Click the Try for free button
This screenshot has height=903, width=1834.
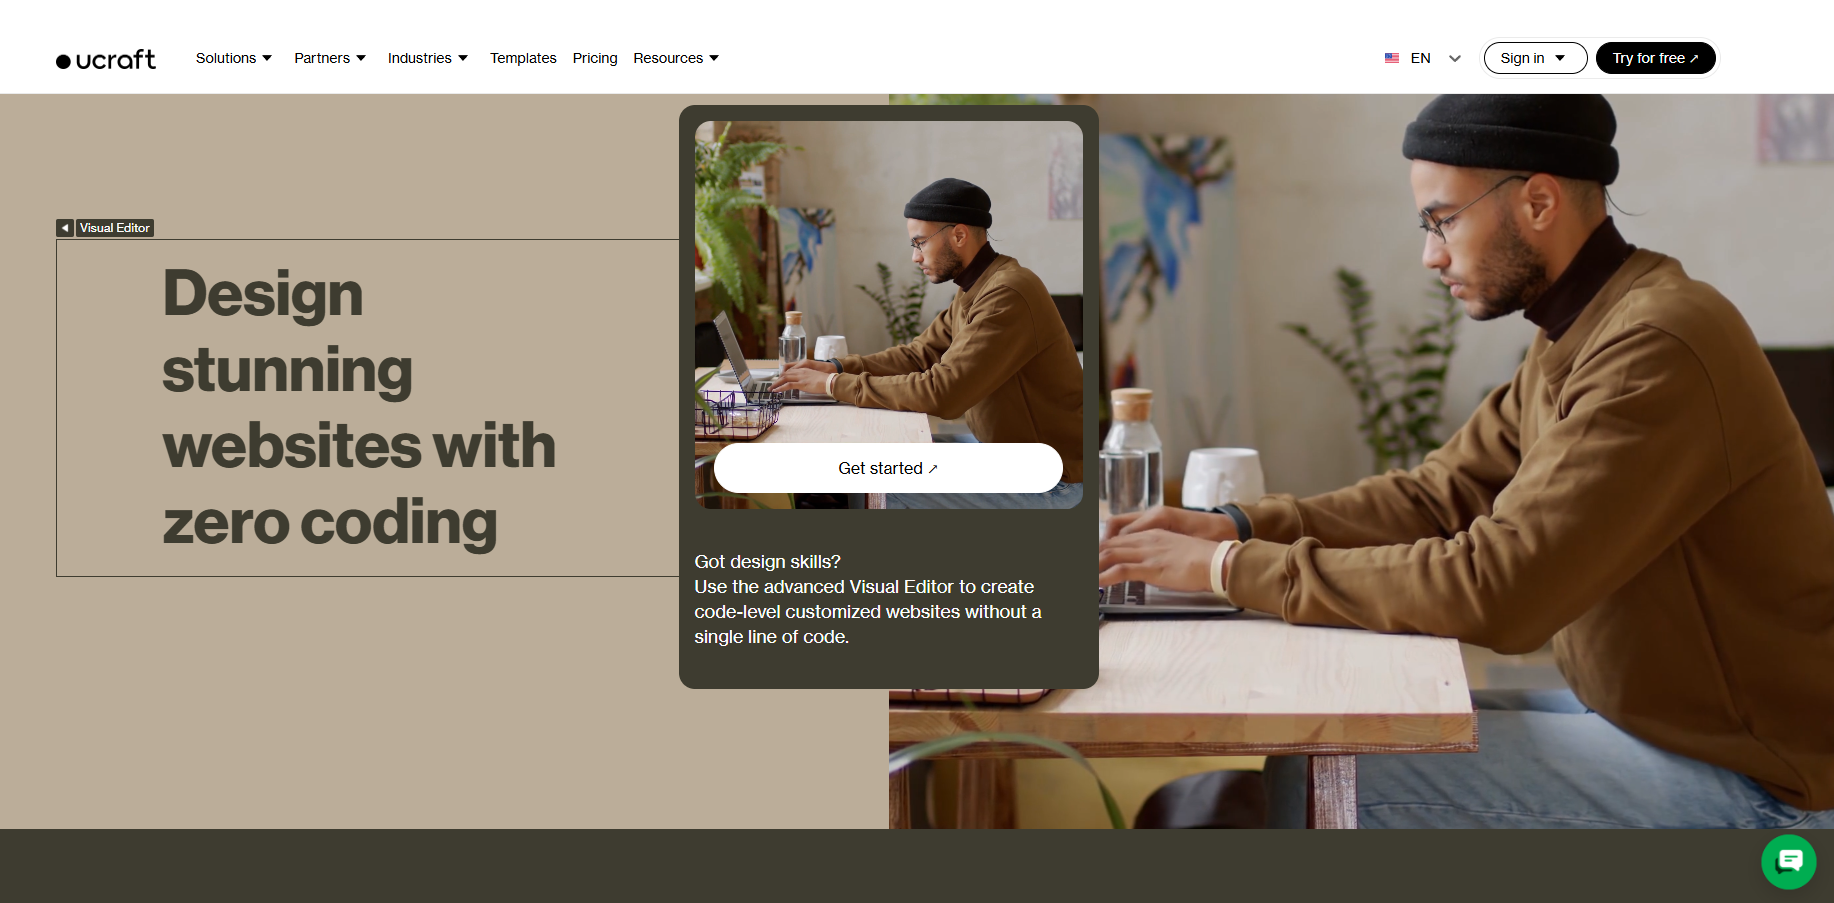point(1655,58)
